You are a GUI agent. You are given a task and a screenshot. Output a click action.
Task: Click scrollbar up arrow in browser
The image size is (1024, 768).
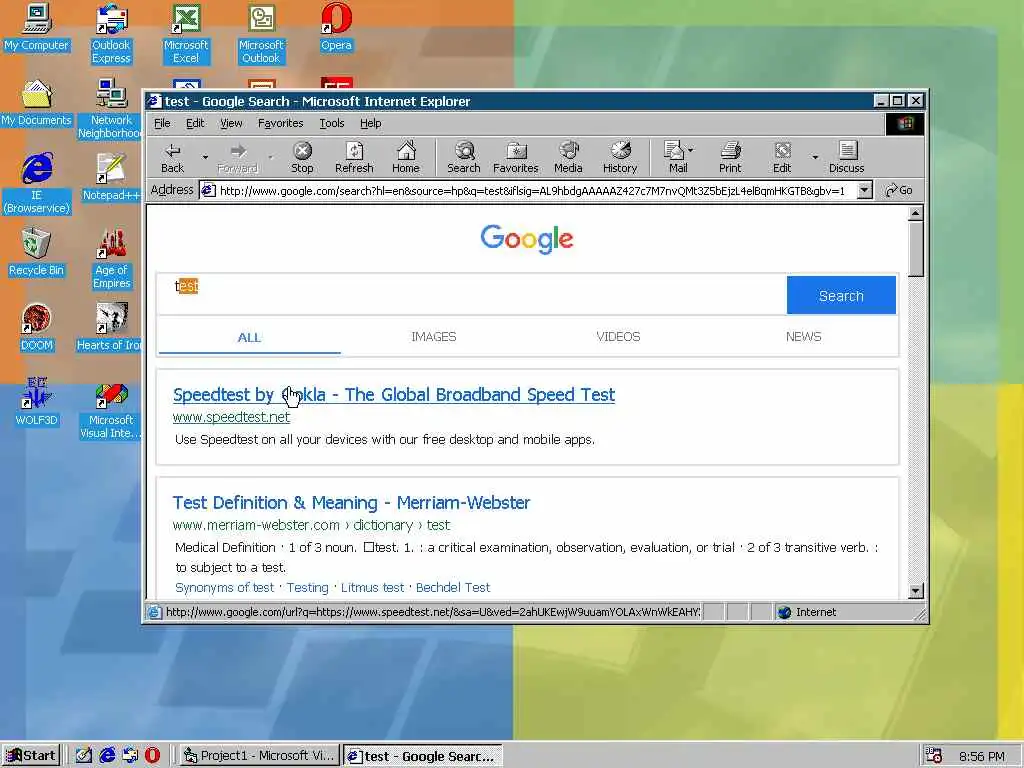click(916, 213)
